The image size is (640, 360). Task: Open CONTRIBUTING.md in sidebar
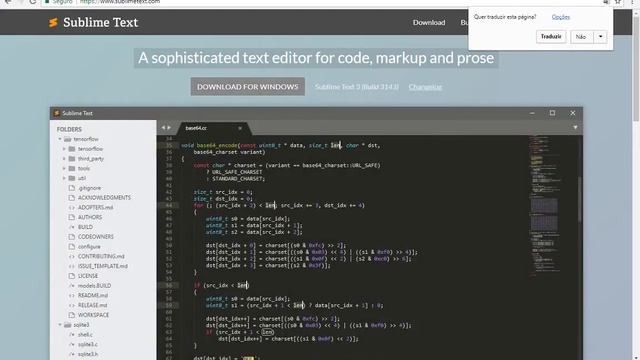pyautogui.click(x=101, y=256)
